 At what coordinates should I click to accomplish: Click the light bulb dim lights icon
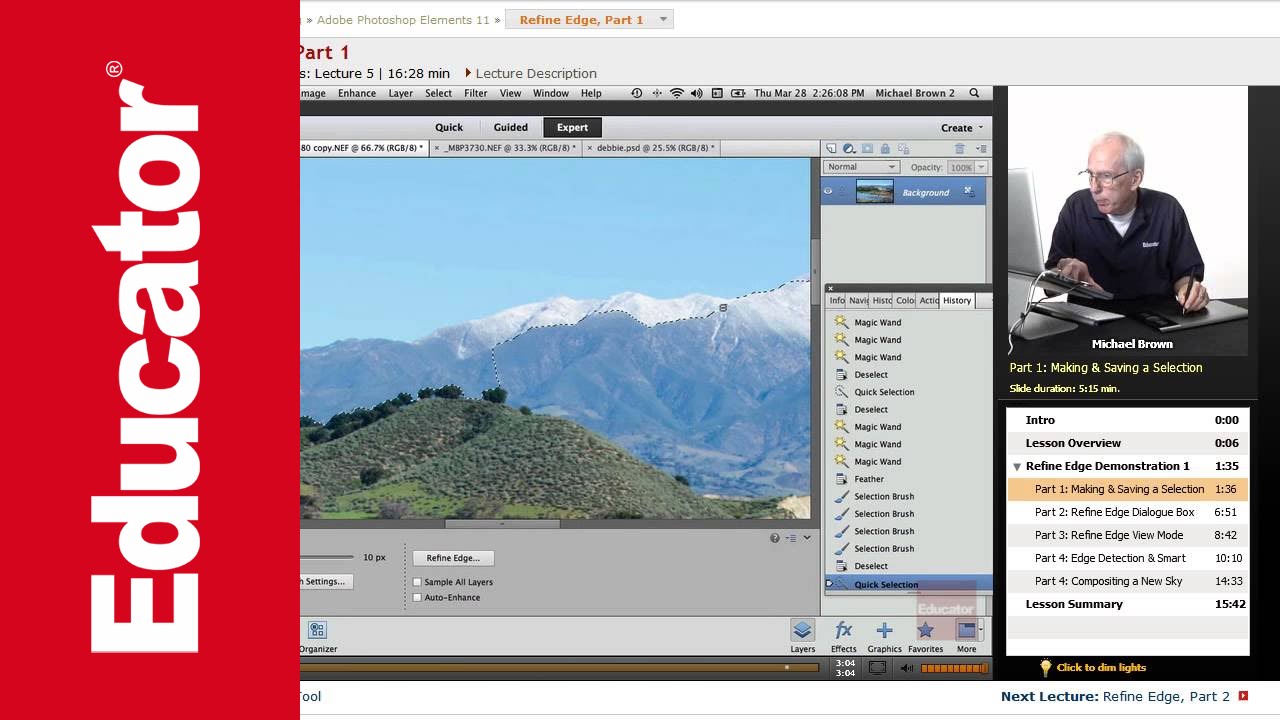(x=1045, y=667)
